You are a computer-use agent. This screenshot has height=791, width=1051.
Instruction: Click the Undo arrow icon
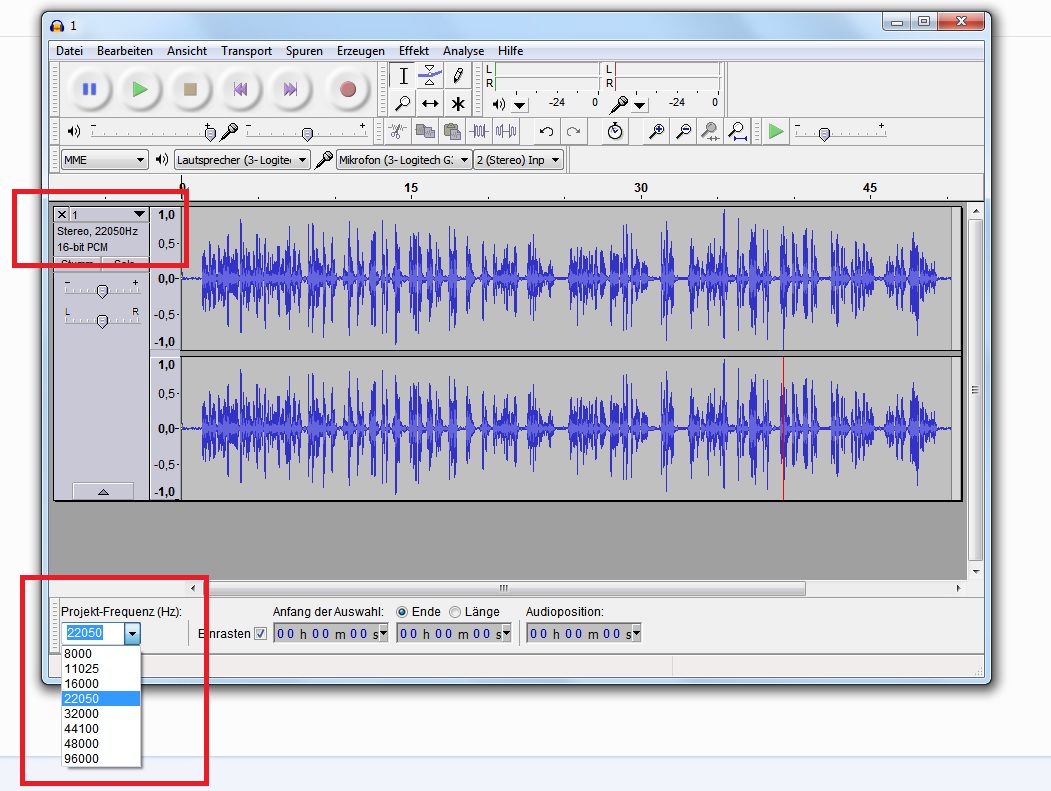546,131
